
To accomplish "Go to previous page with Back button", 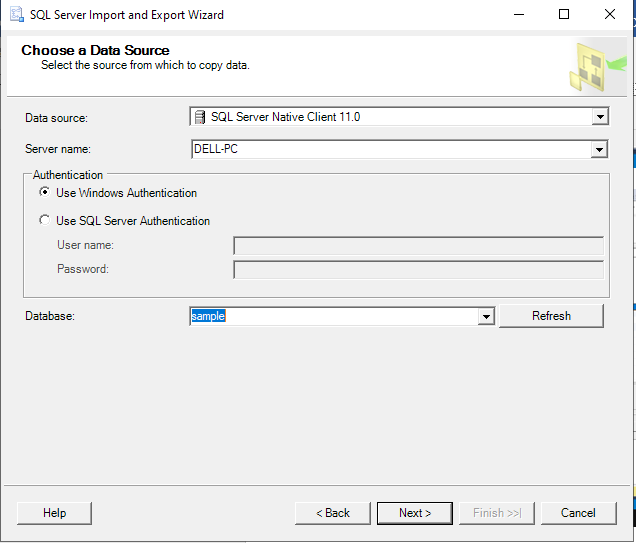I will coord(333,513).
